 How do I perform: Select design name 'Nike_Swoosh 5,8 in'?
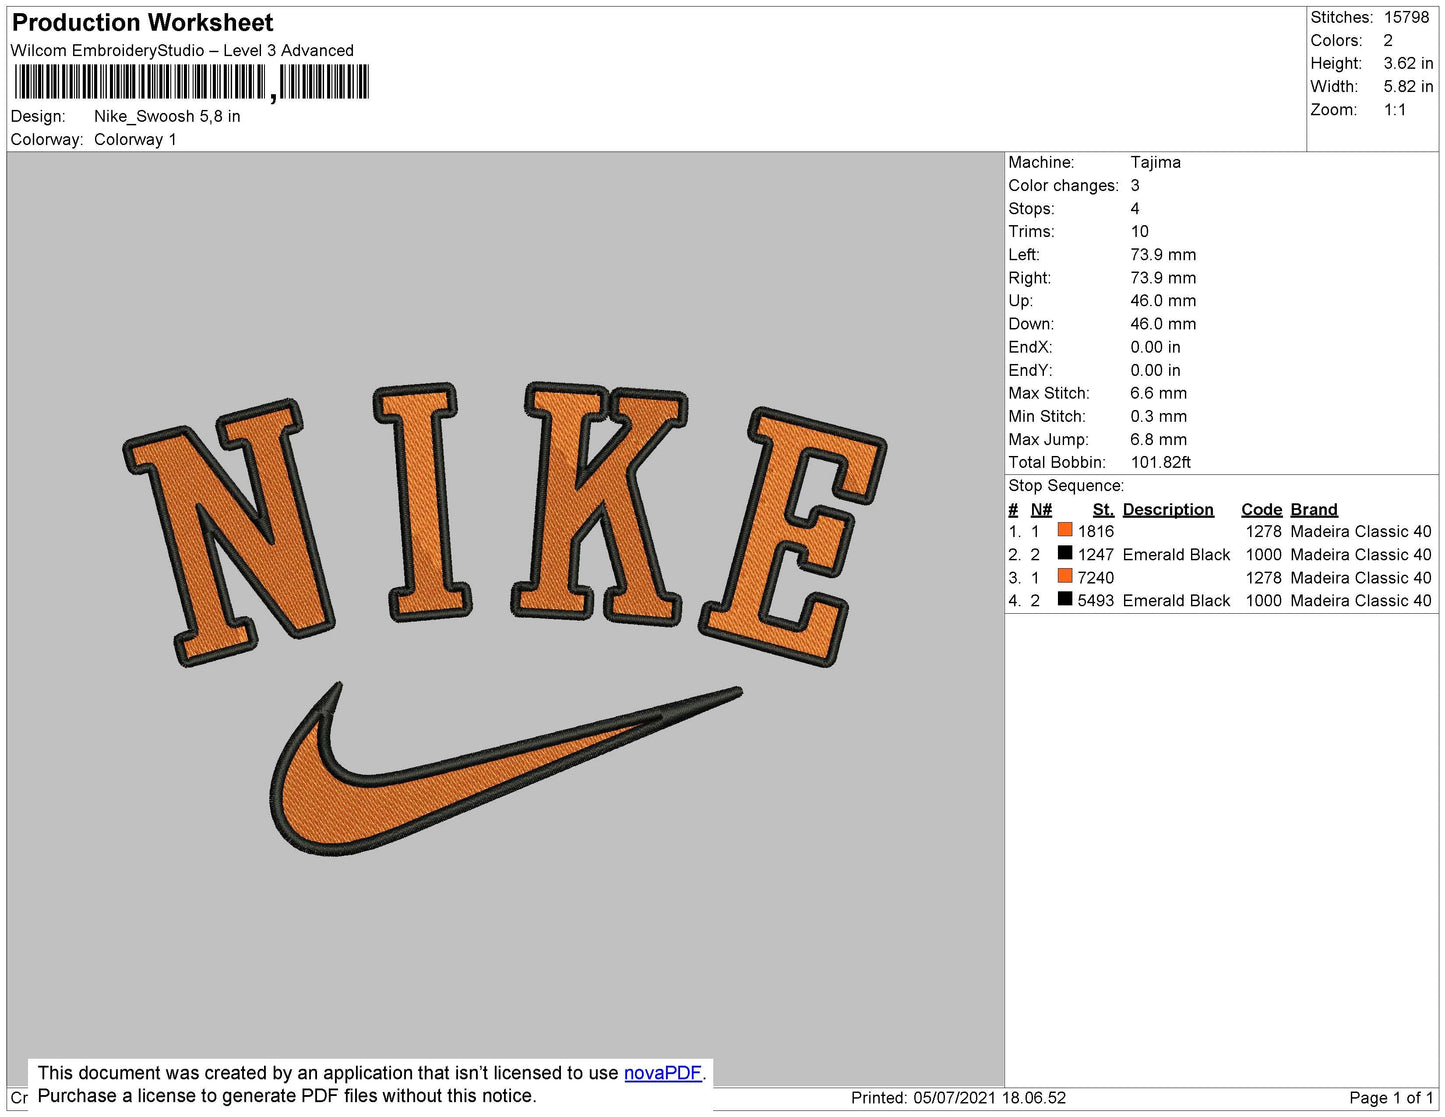167,117
